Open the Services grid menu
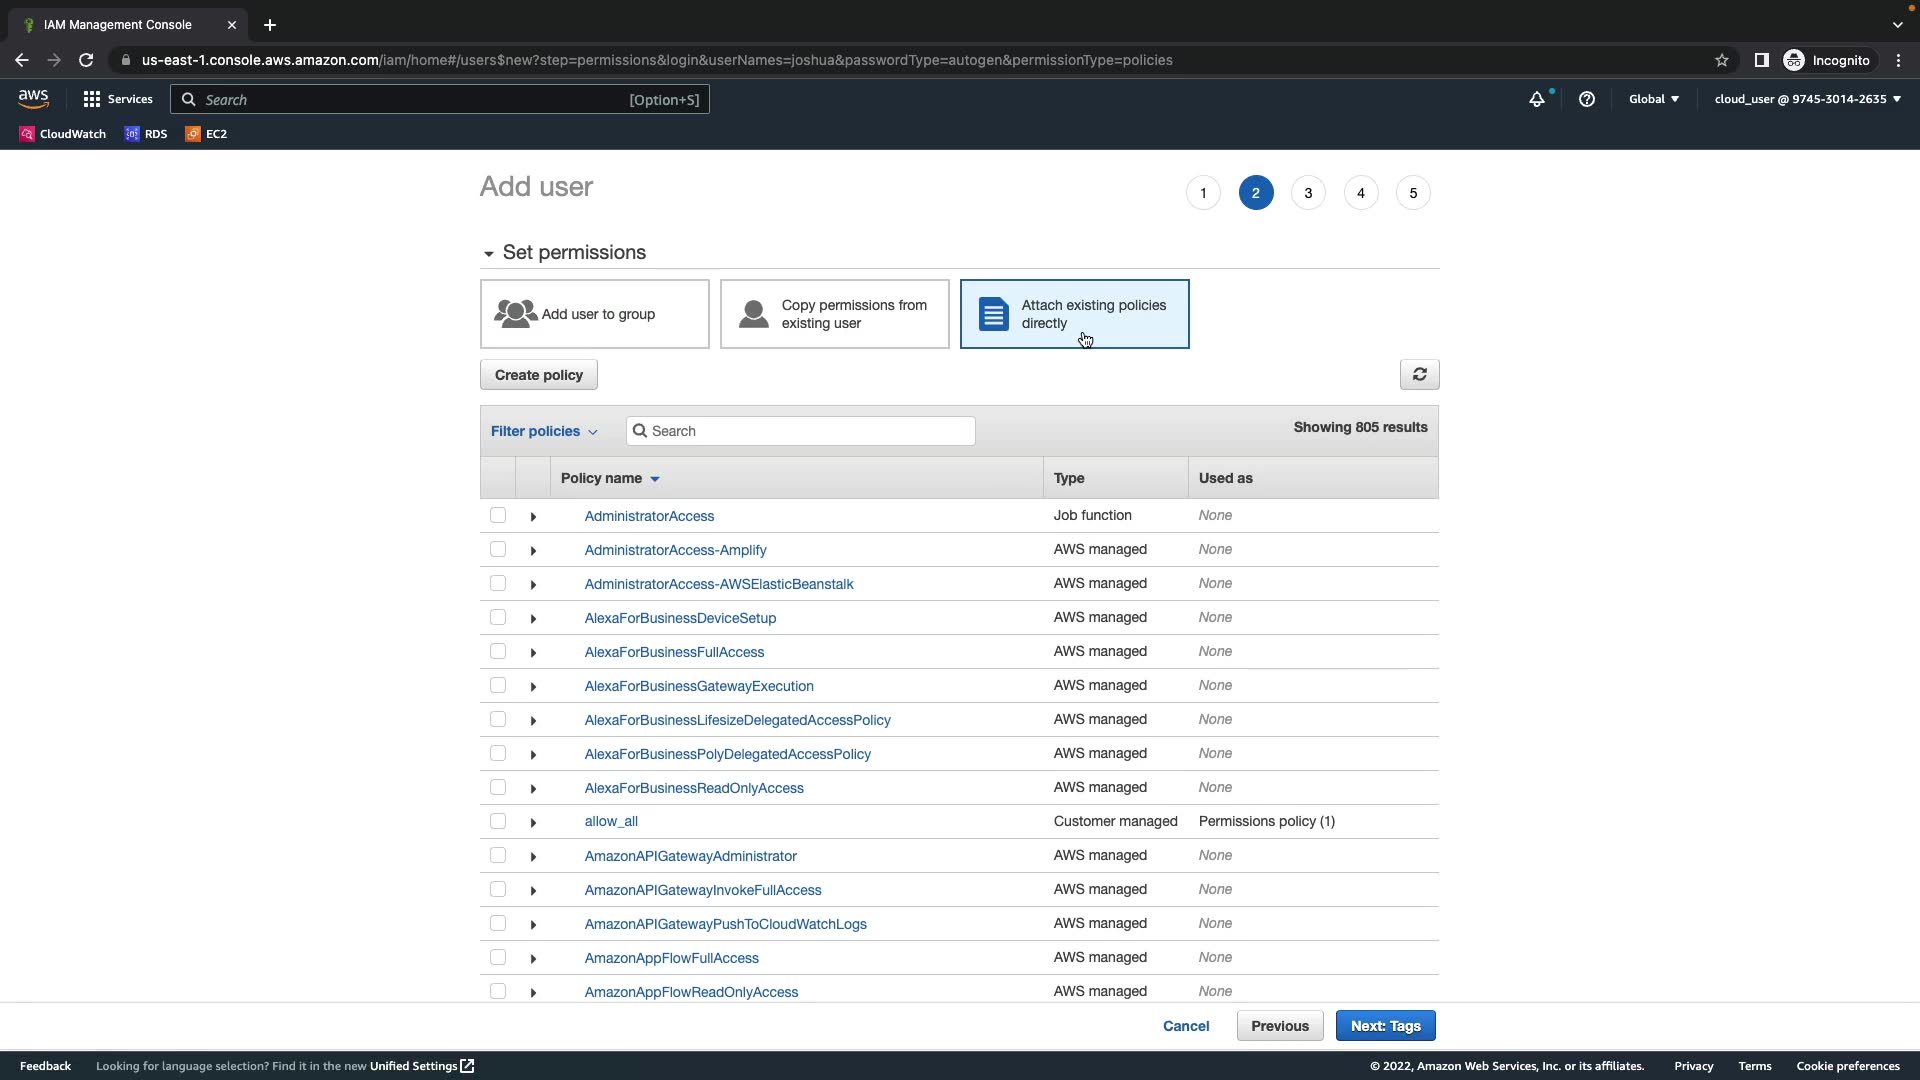Viewport: 1920px width, 1080px height. 118,99
